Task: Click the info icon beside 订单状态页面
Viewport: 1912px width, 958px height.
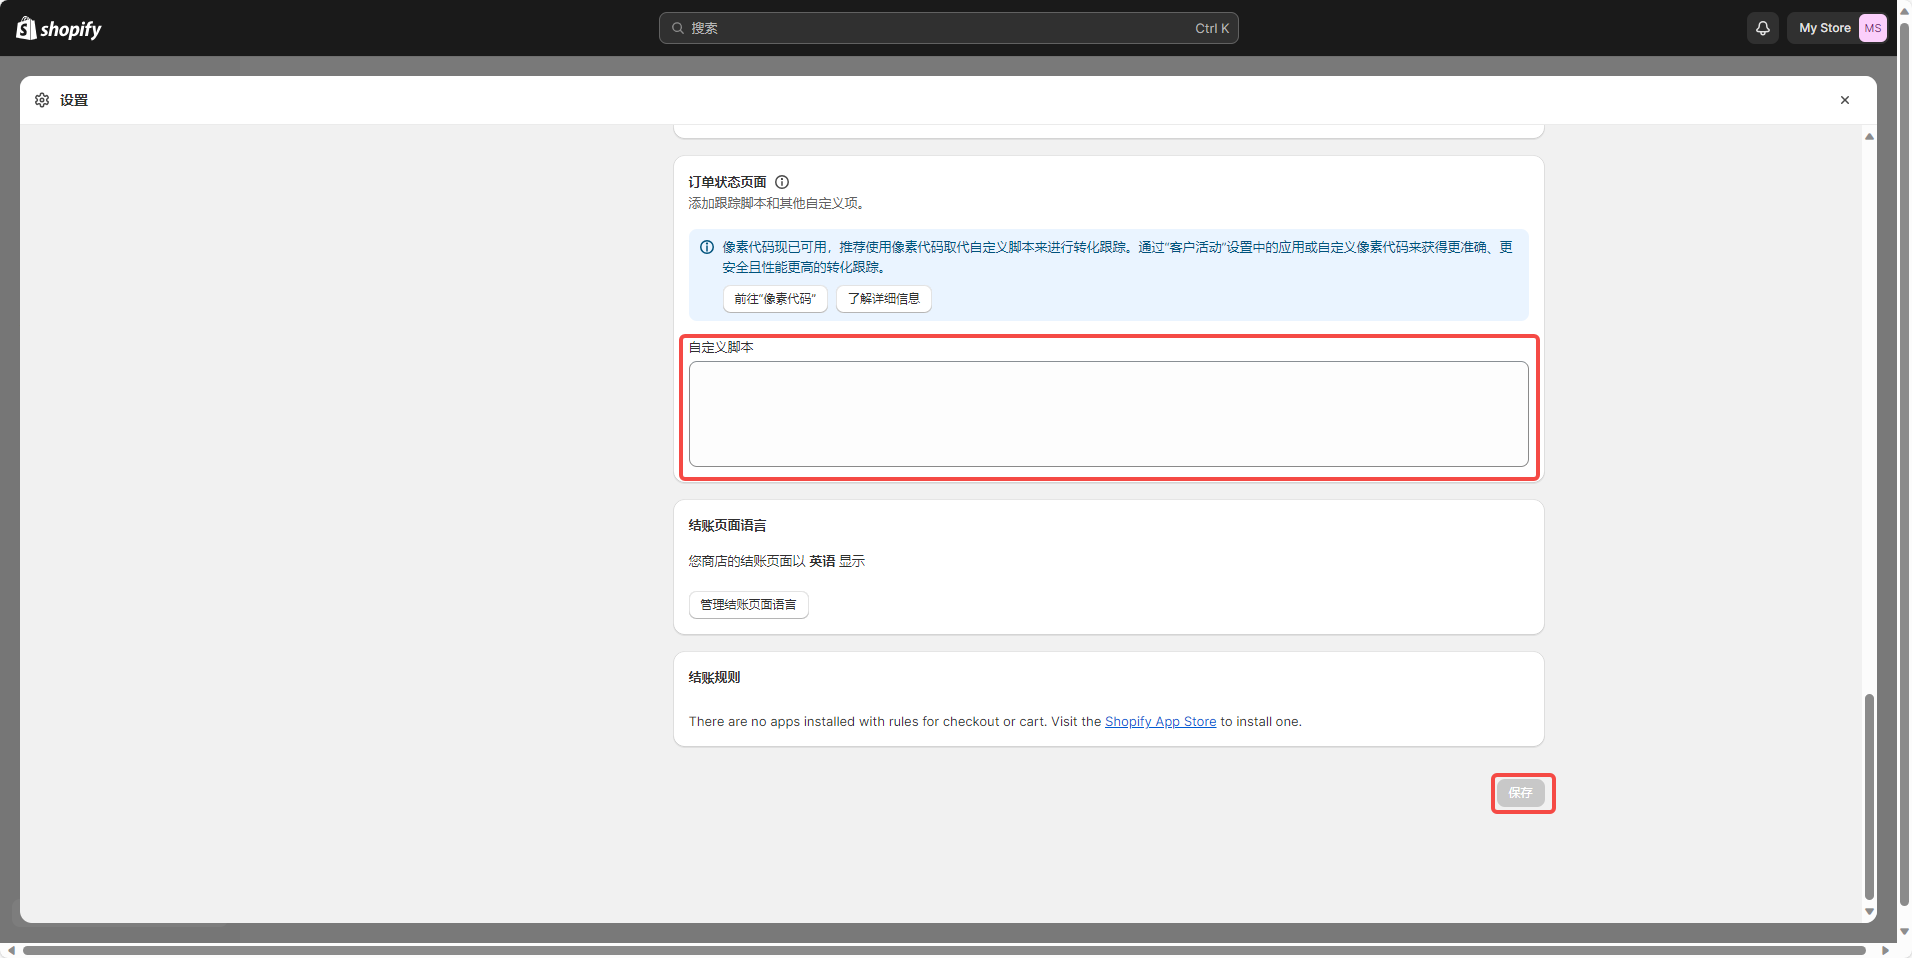Action: point(782,182)
